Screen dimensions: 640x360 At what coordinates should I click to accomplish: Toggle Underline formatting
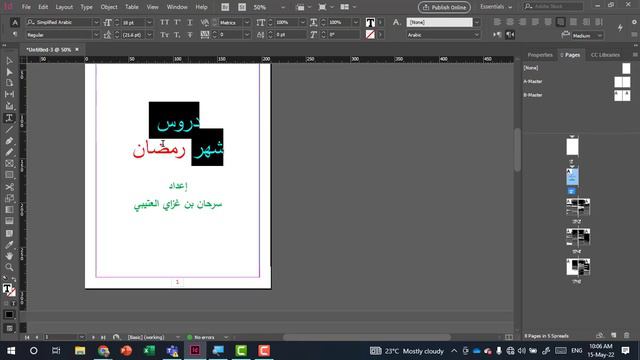coord(190,22)
